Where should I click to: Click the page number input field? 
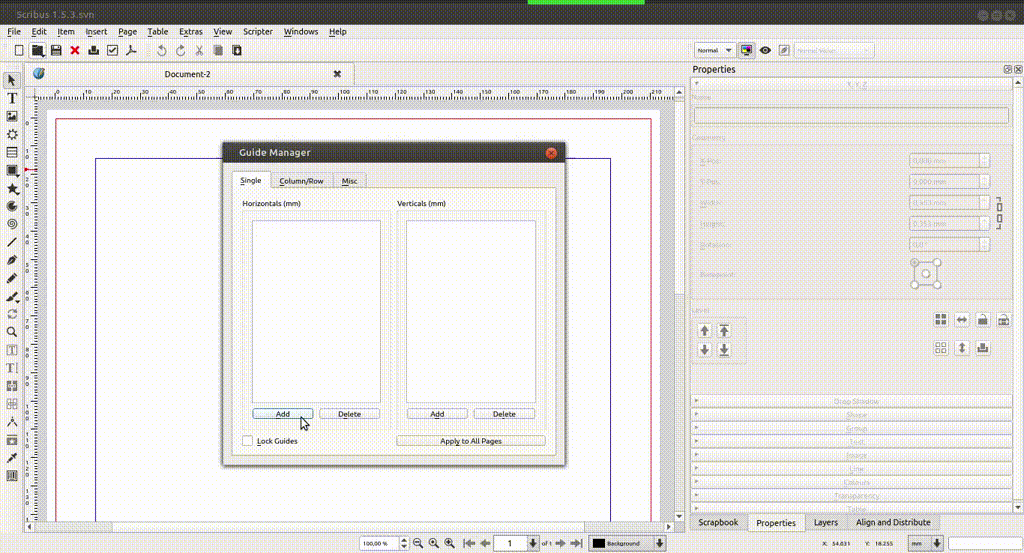(509, 543)
